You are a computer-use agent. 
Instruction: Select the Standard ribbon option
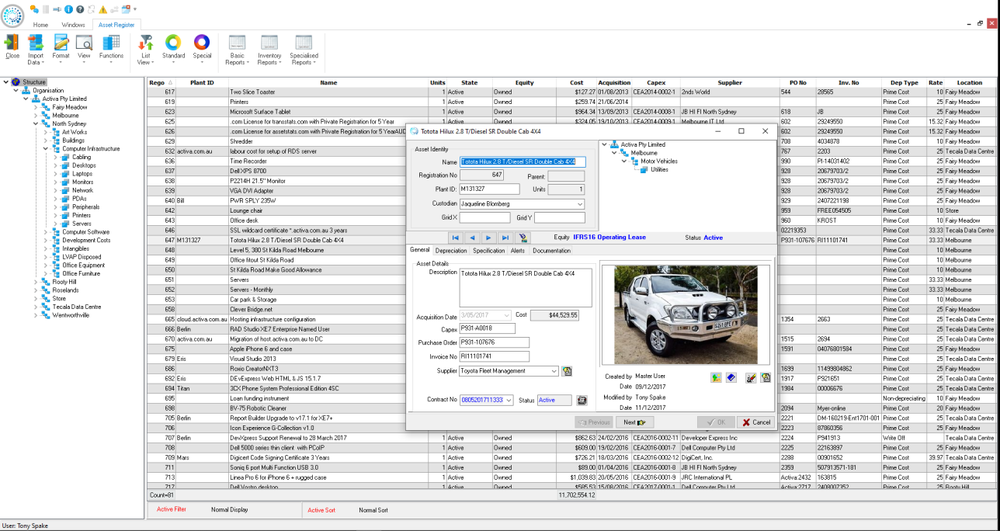click(x=173, y=48)
